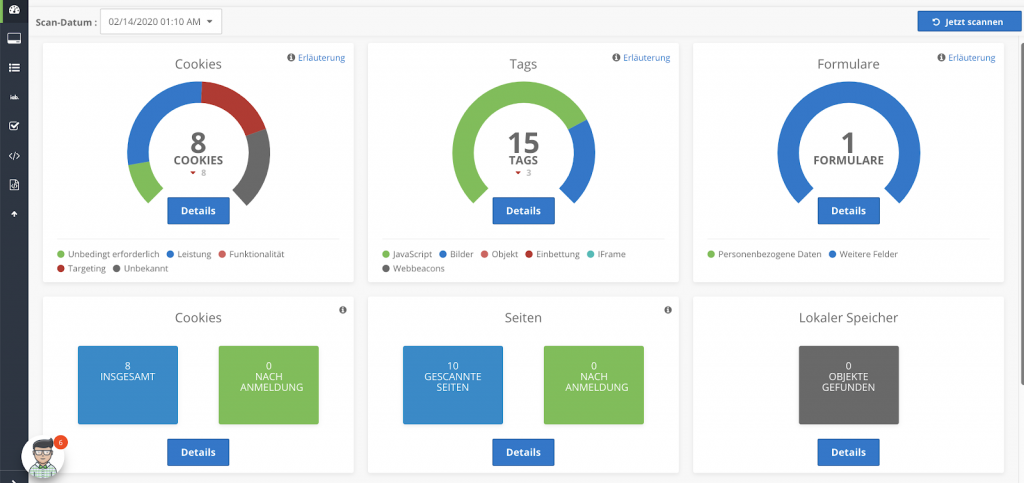Viewport: 1024px width, 483px height.
Task: Open the list icon in sidebar
Action: 14,68
